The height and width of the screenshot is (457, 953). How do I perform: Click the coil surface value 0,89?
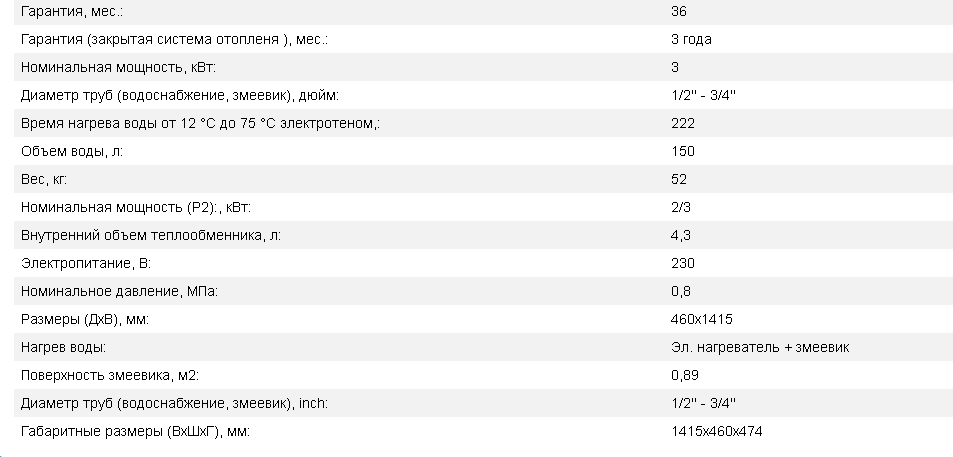(685, 375)
